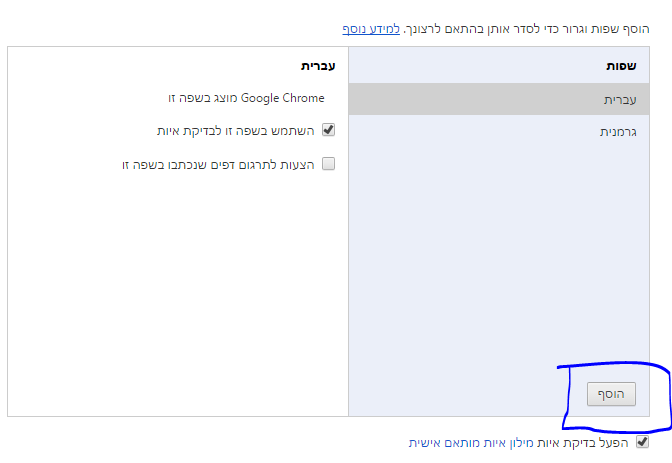Click the bold 'עברית' details pane heading
Viewport: 672px width, 463px height.
click(318, 66)
